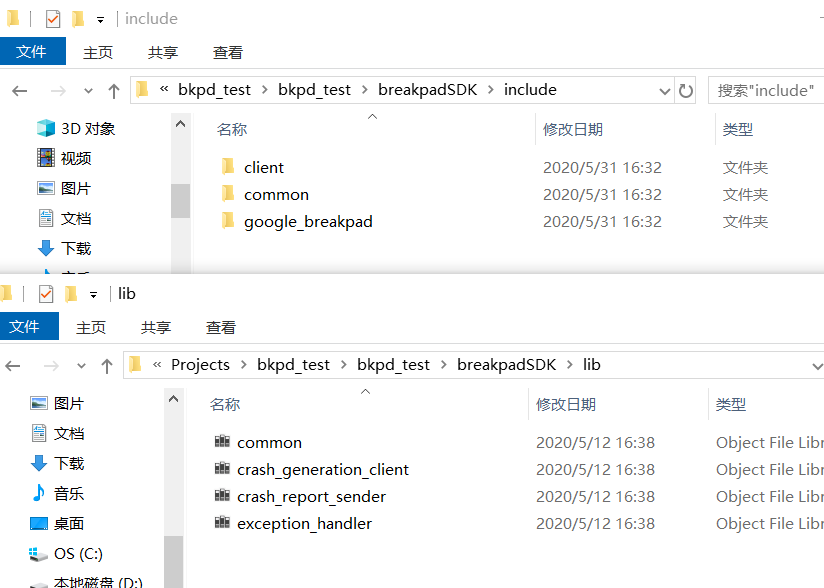
Task: Click the recent locations chevron near navigation arrows
Action: (x=88, y=90)
